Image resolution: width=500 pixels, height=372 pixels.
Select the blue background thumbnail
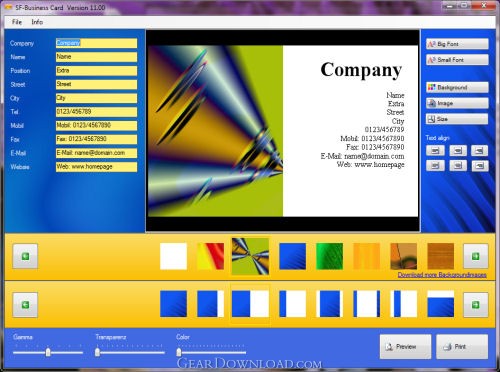click(x=293, y=256)
